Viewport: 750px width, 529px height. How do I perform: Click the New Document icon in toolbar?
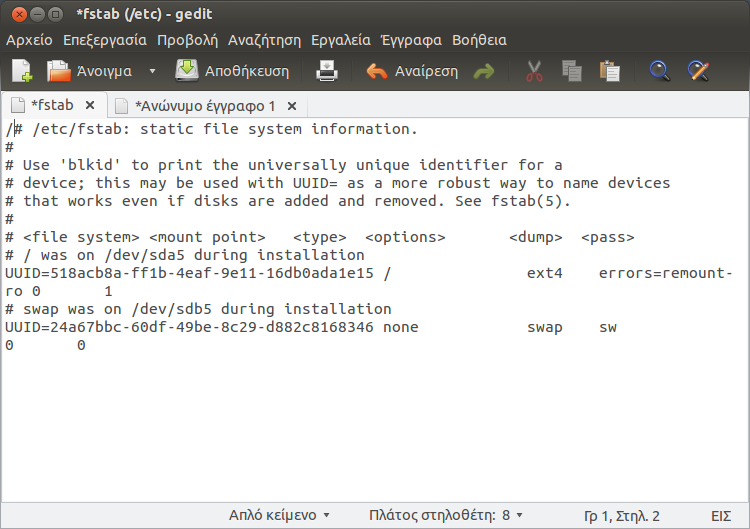22,71
